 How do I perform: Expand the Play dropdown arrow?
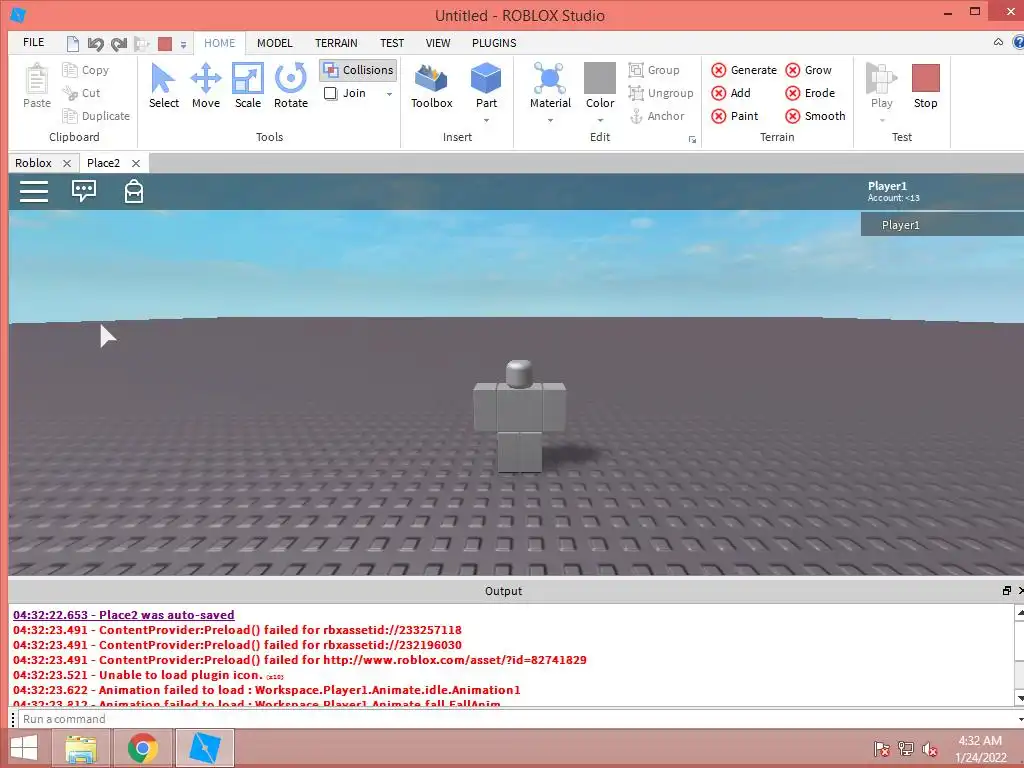coord(882,120)
